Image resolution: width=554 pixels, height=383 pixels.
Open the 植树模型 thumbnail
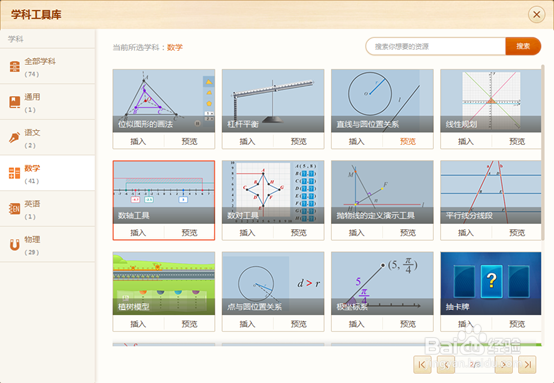point(164,283)
